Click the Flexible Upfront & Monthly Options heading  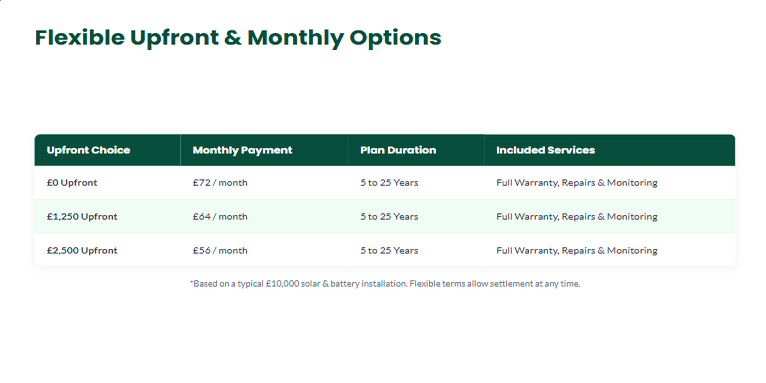[238, 38]
